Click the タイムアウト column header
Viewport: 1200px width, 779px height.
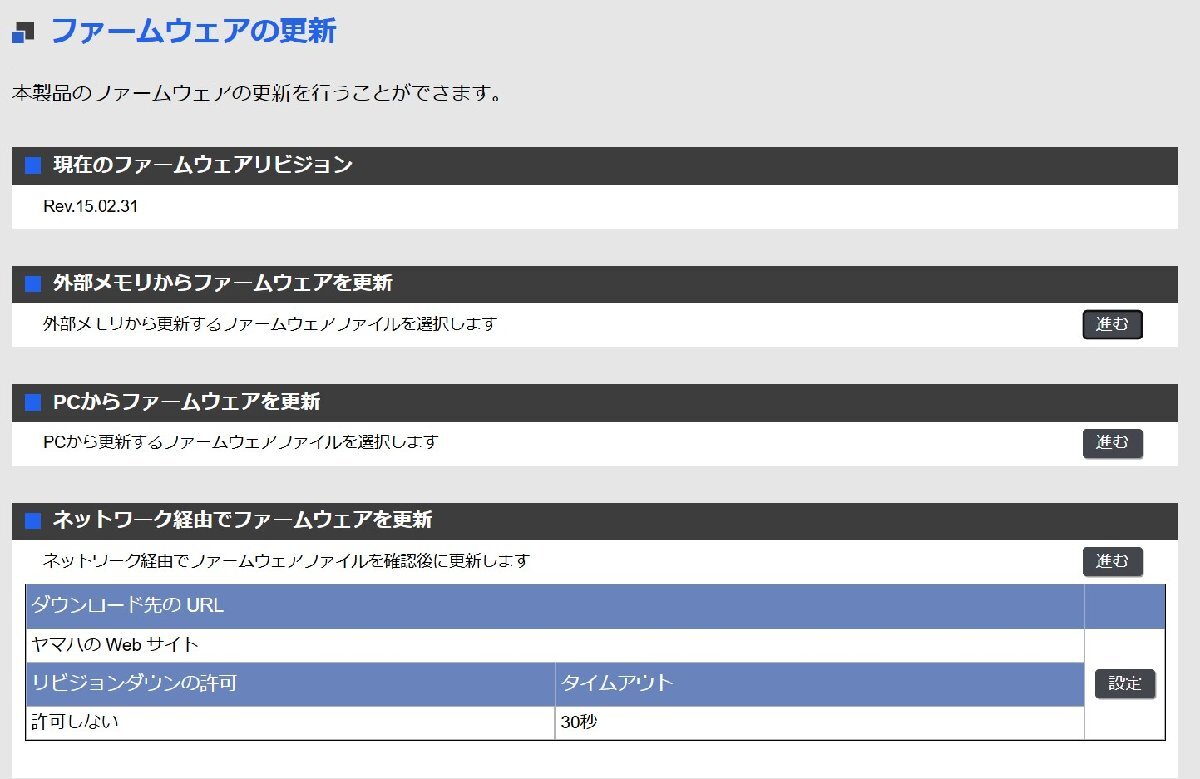click(x=820, y=684)
